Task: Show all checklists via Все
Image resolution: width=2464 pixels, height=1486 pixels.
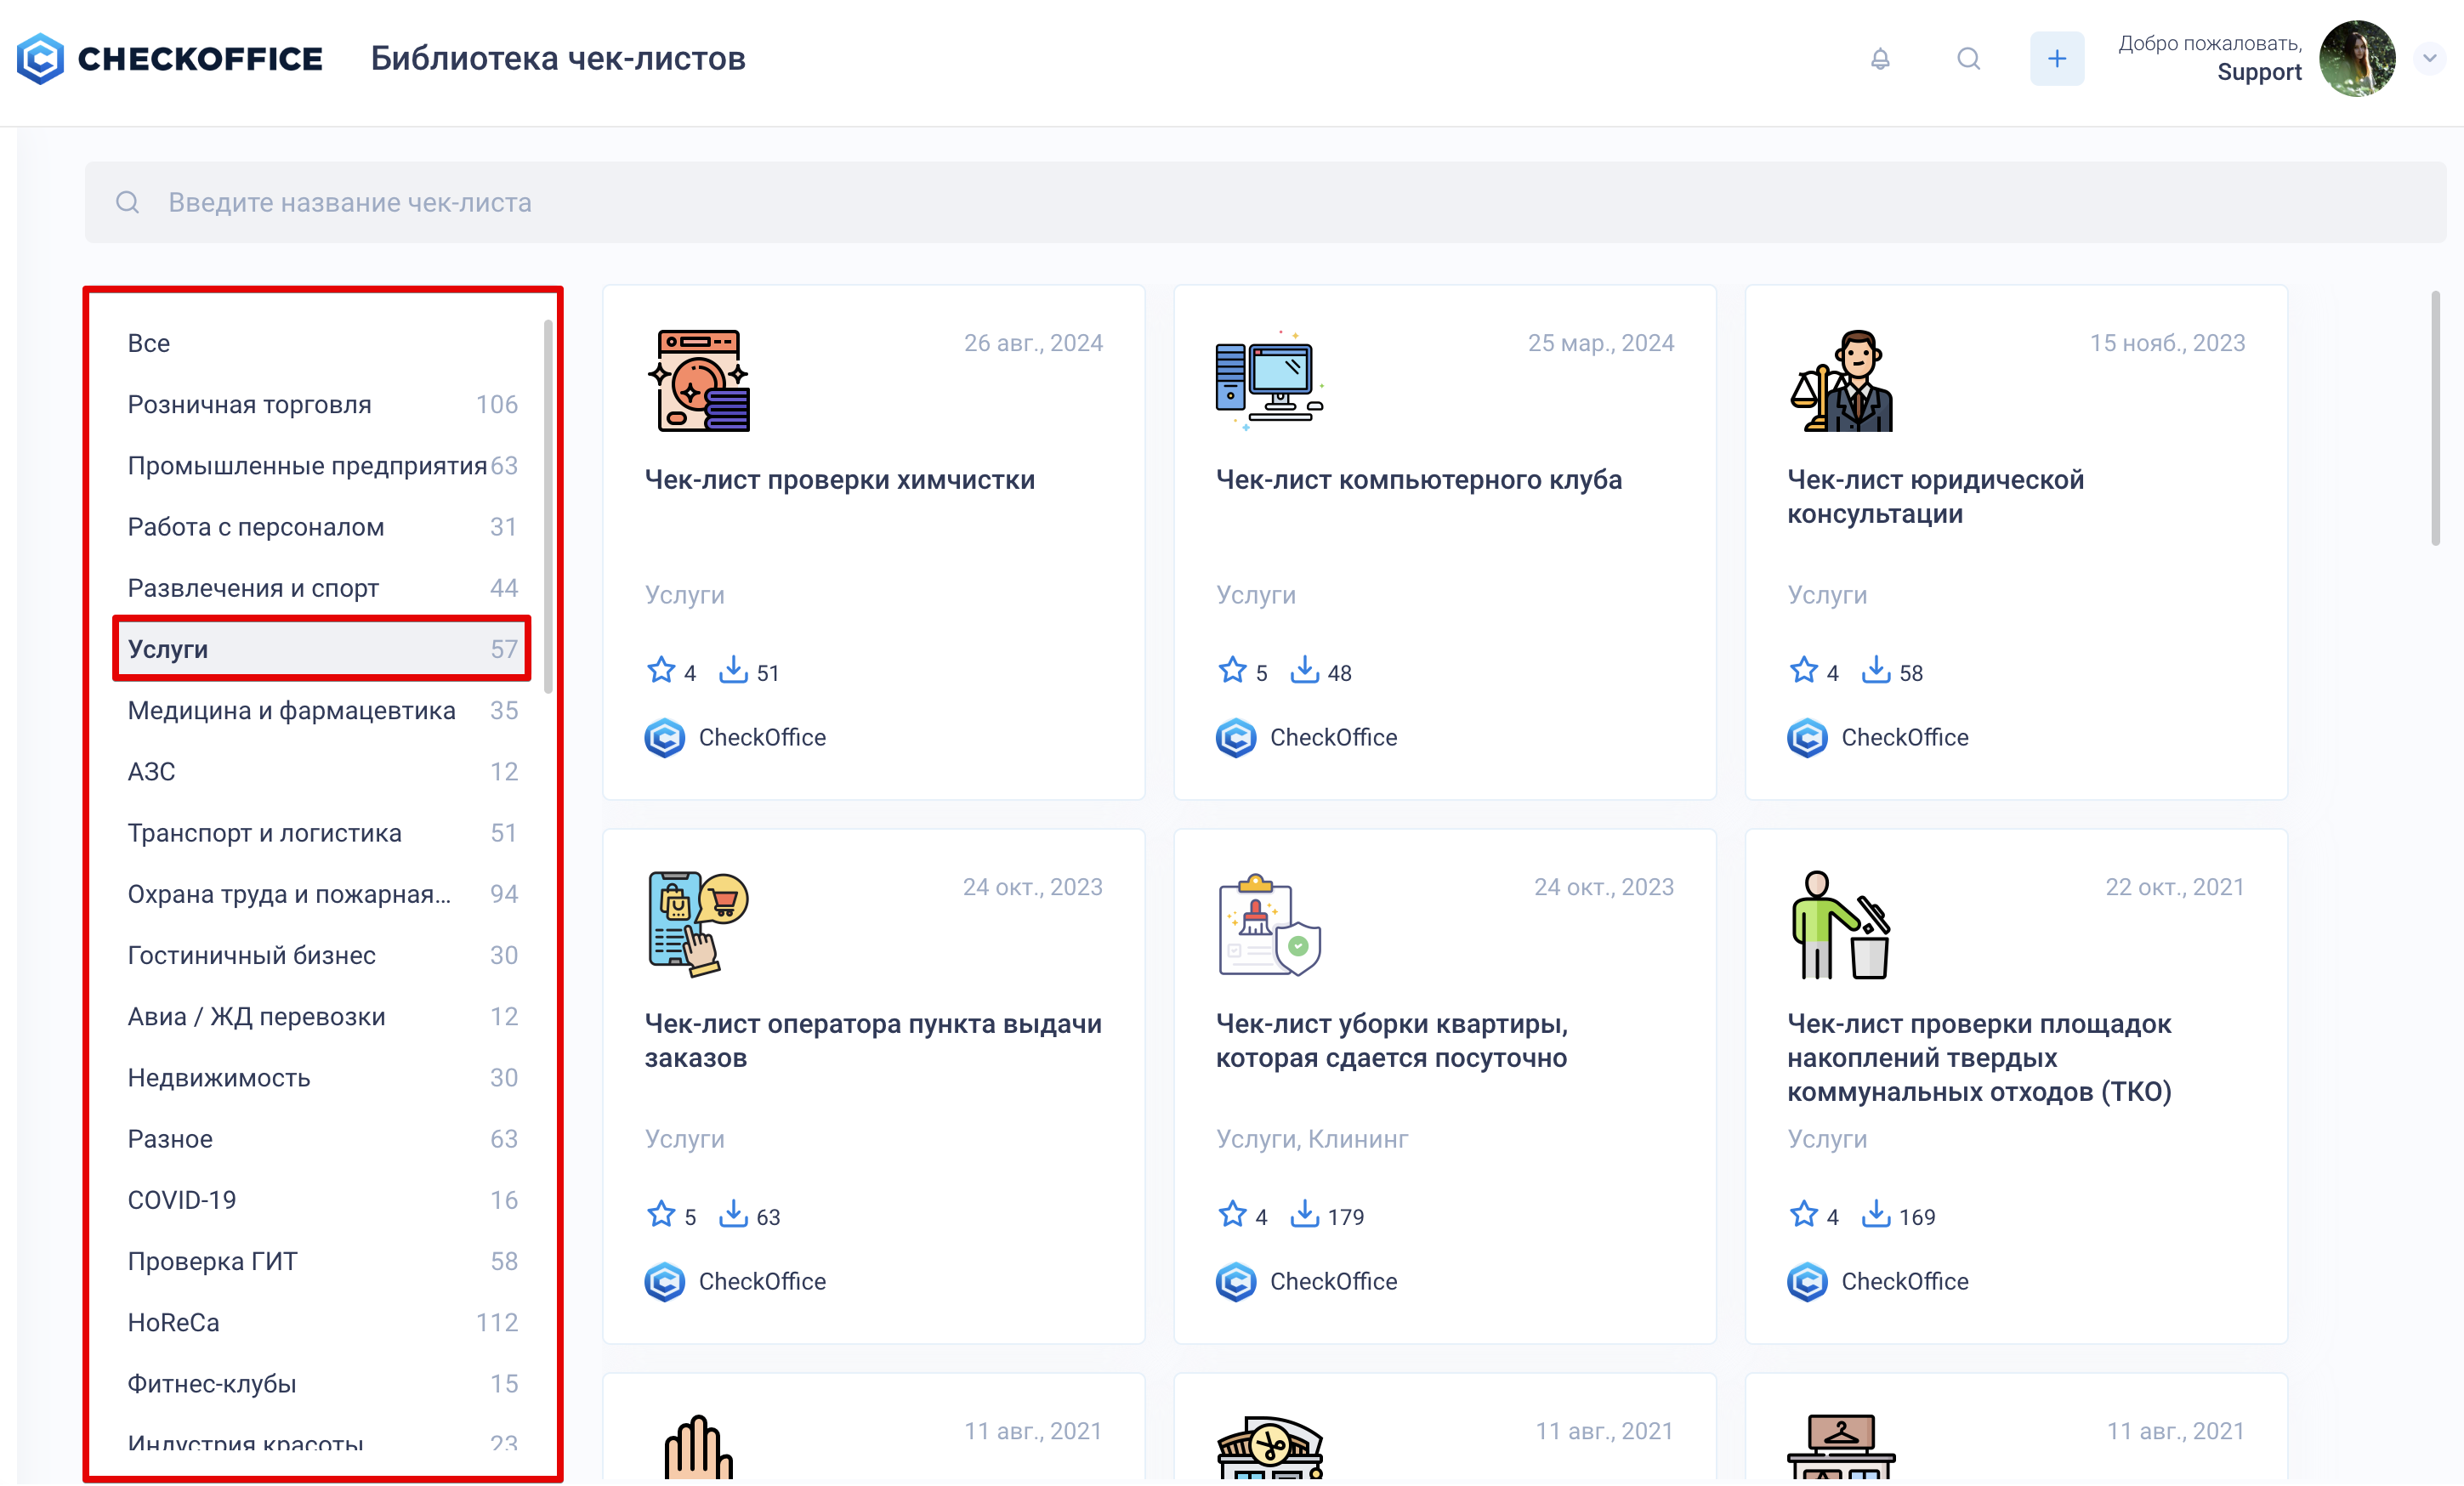Action: (x=149, y=343)
